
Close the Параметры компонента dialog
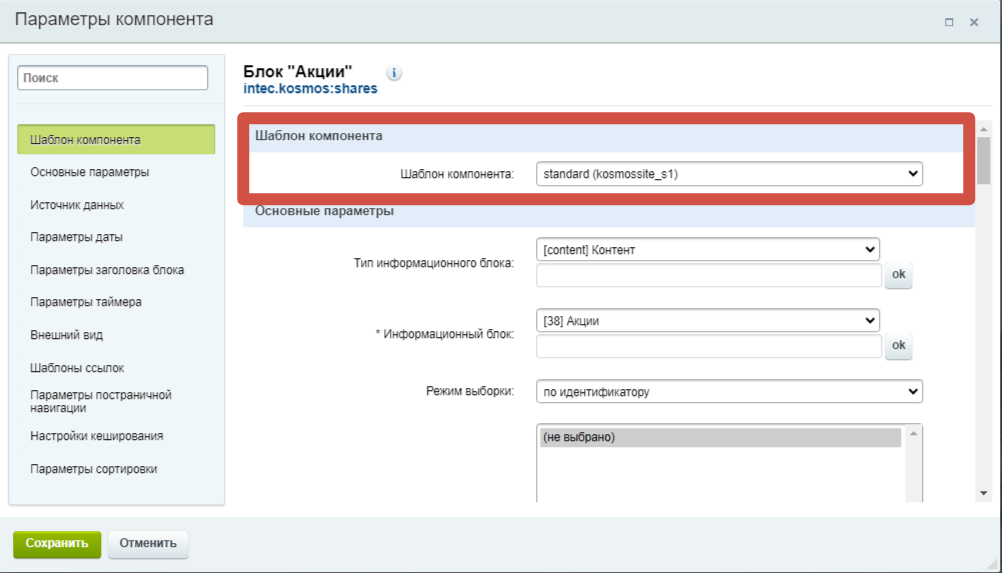[974, 22]
